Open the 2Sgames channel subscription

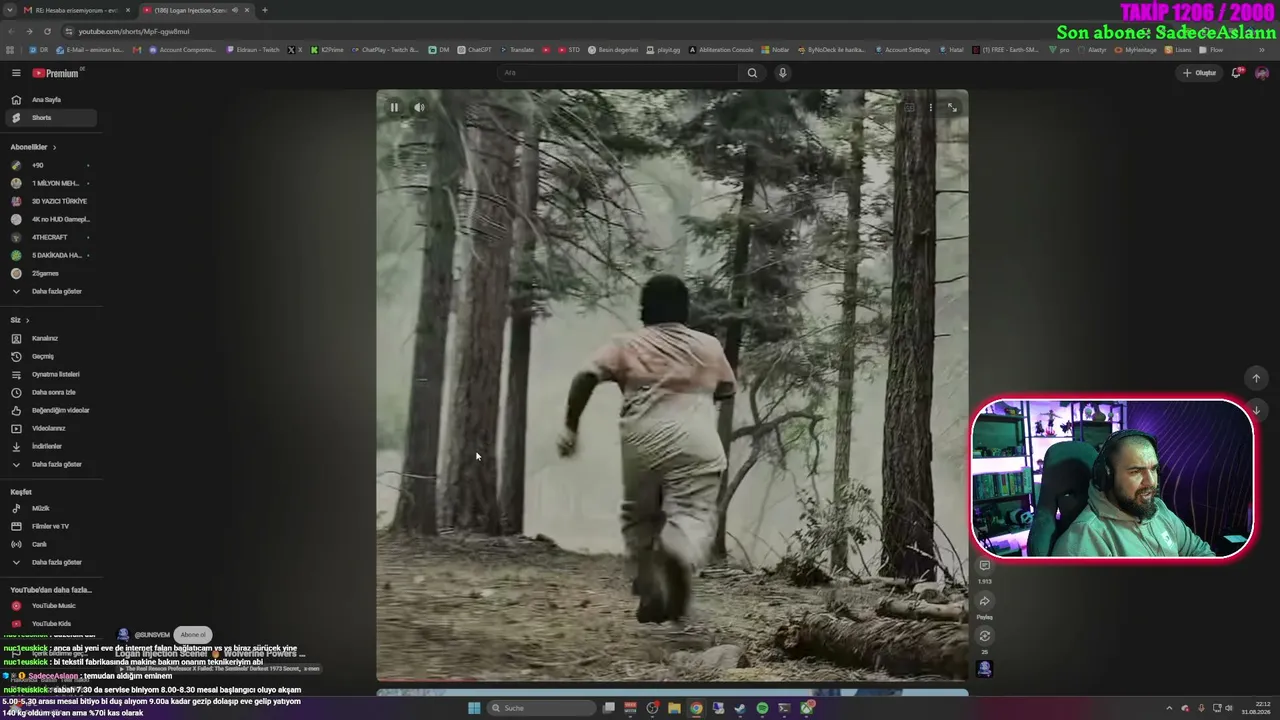click(x=50, y=273)
